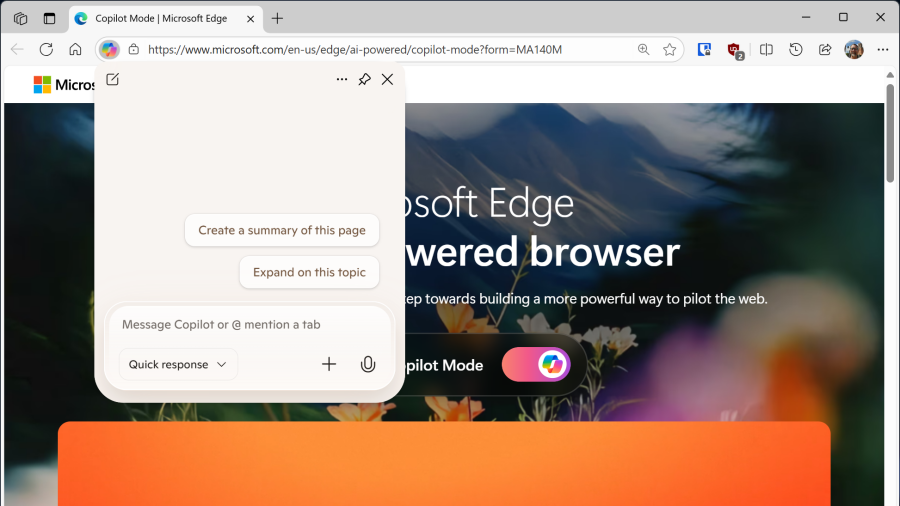
Task: Close the Copilot Mode tab
Action: (x=250, y=19)
